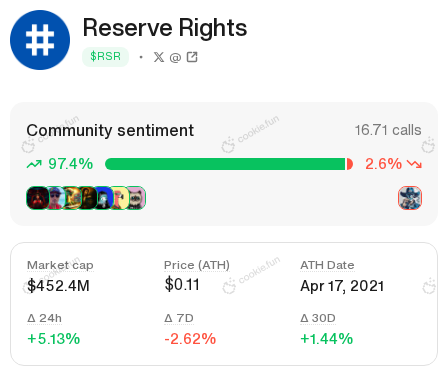Click the red end of sentiment bar

click(350, 164)
